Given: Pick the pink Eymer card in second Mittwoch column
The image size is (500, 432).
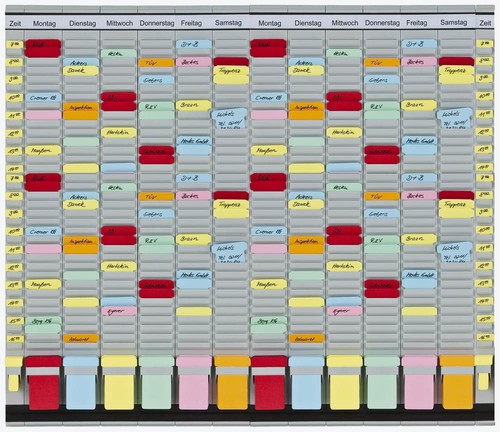Looking at the screenshot, I should [344, 311].
